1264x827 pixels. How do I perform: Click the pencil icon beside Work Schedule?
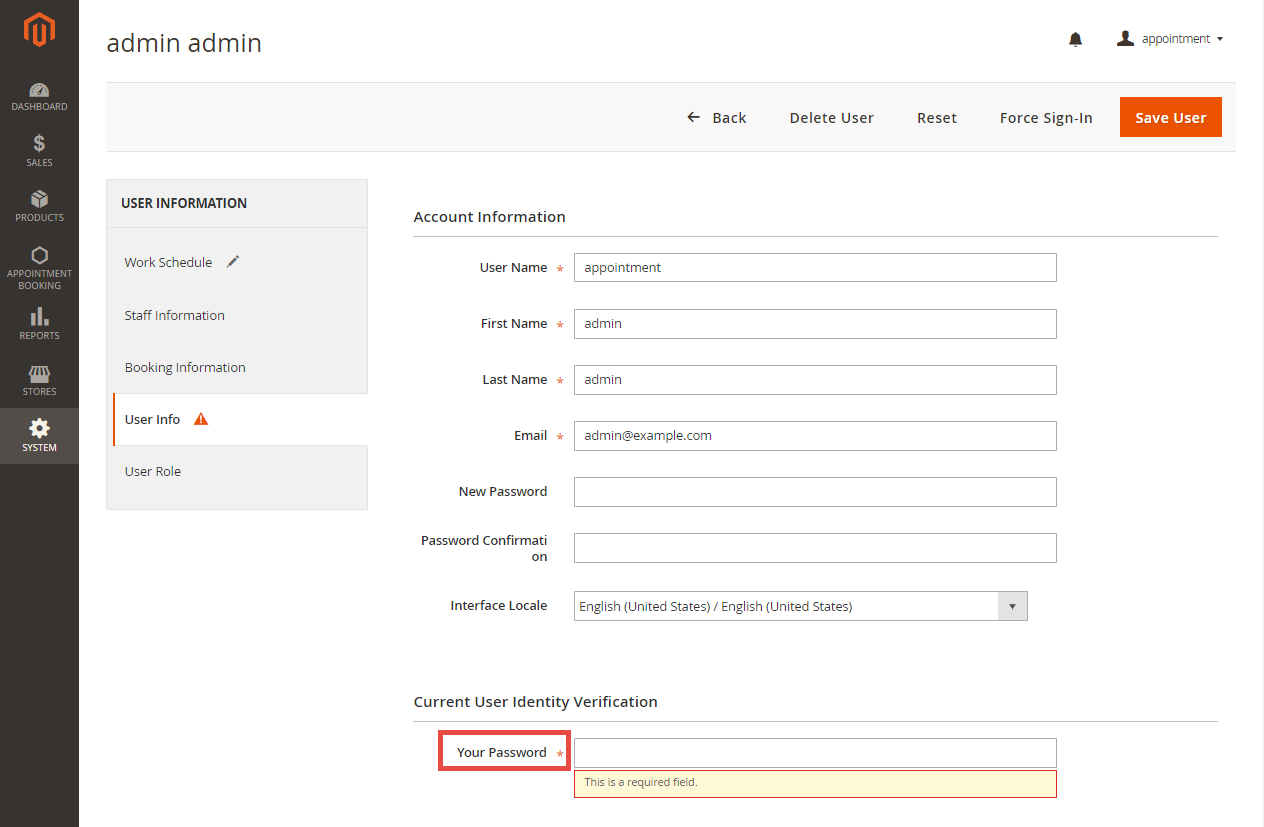[233, 262]
